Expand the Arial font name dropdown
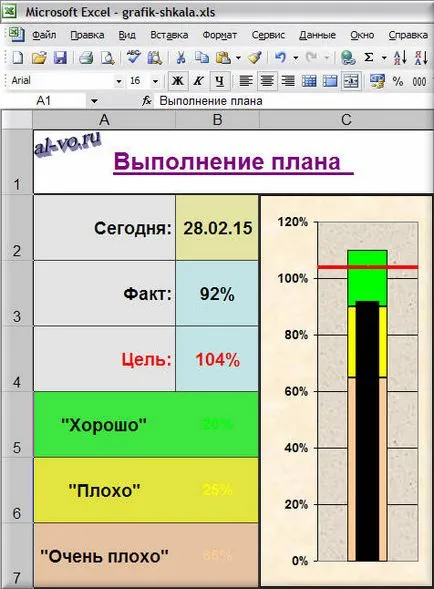 [118, 81]
